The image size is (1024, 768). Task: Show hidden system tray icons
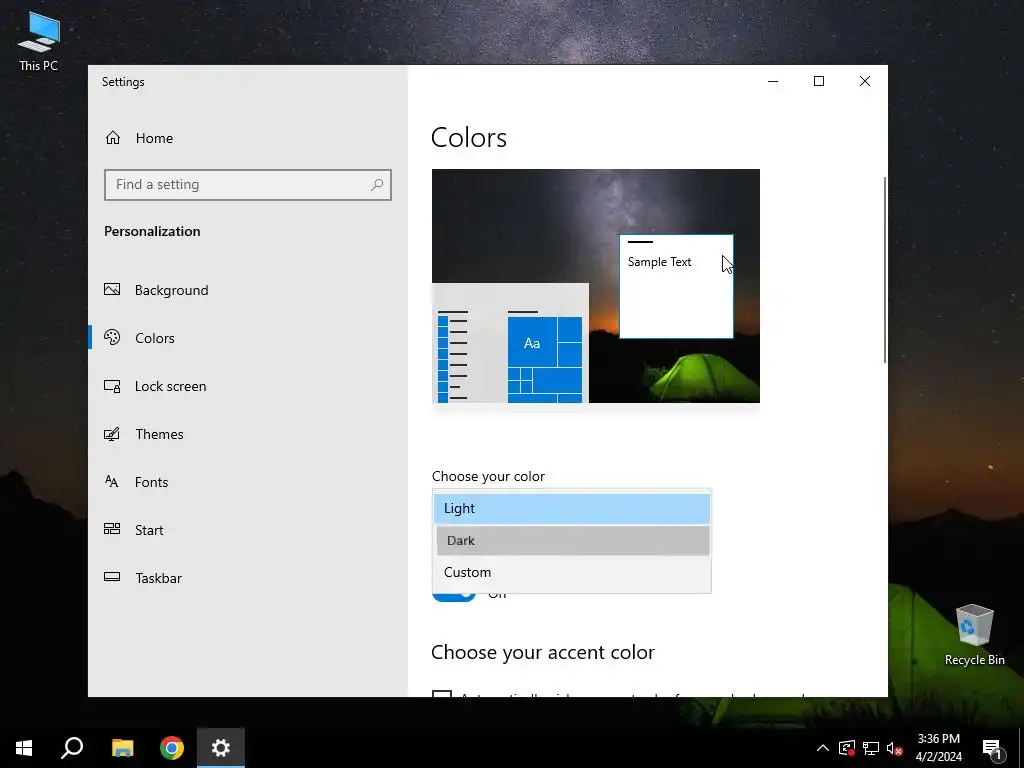(823, 748)
